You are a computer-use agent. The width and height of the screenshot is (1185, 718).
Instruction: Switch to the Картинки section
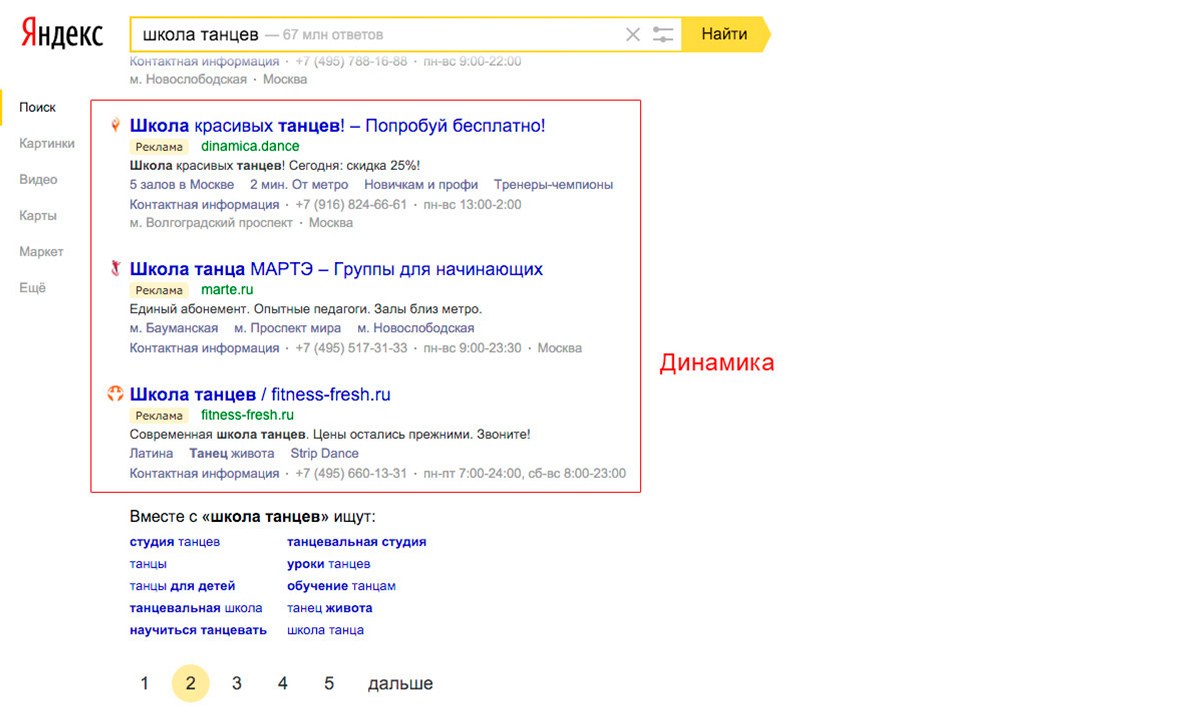point(47,143)
